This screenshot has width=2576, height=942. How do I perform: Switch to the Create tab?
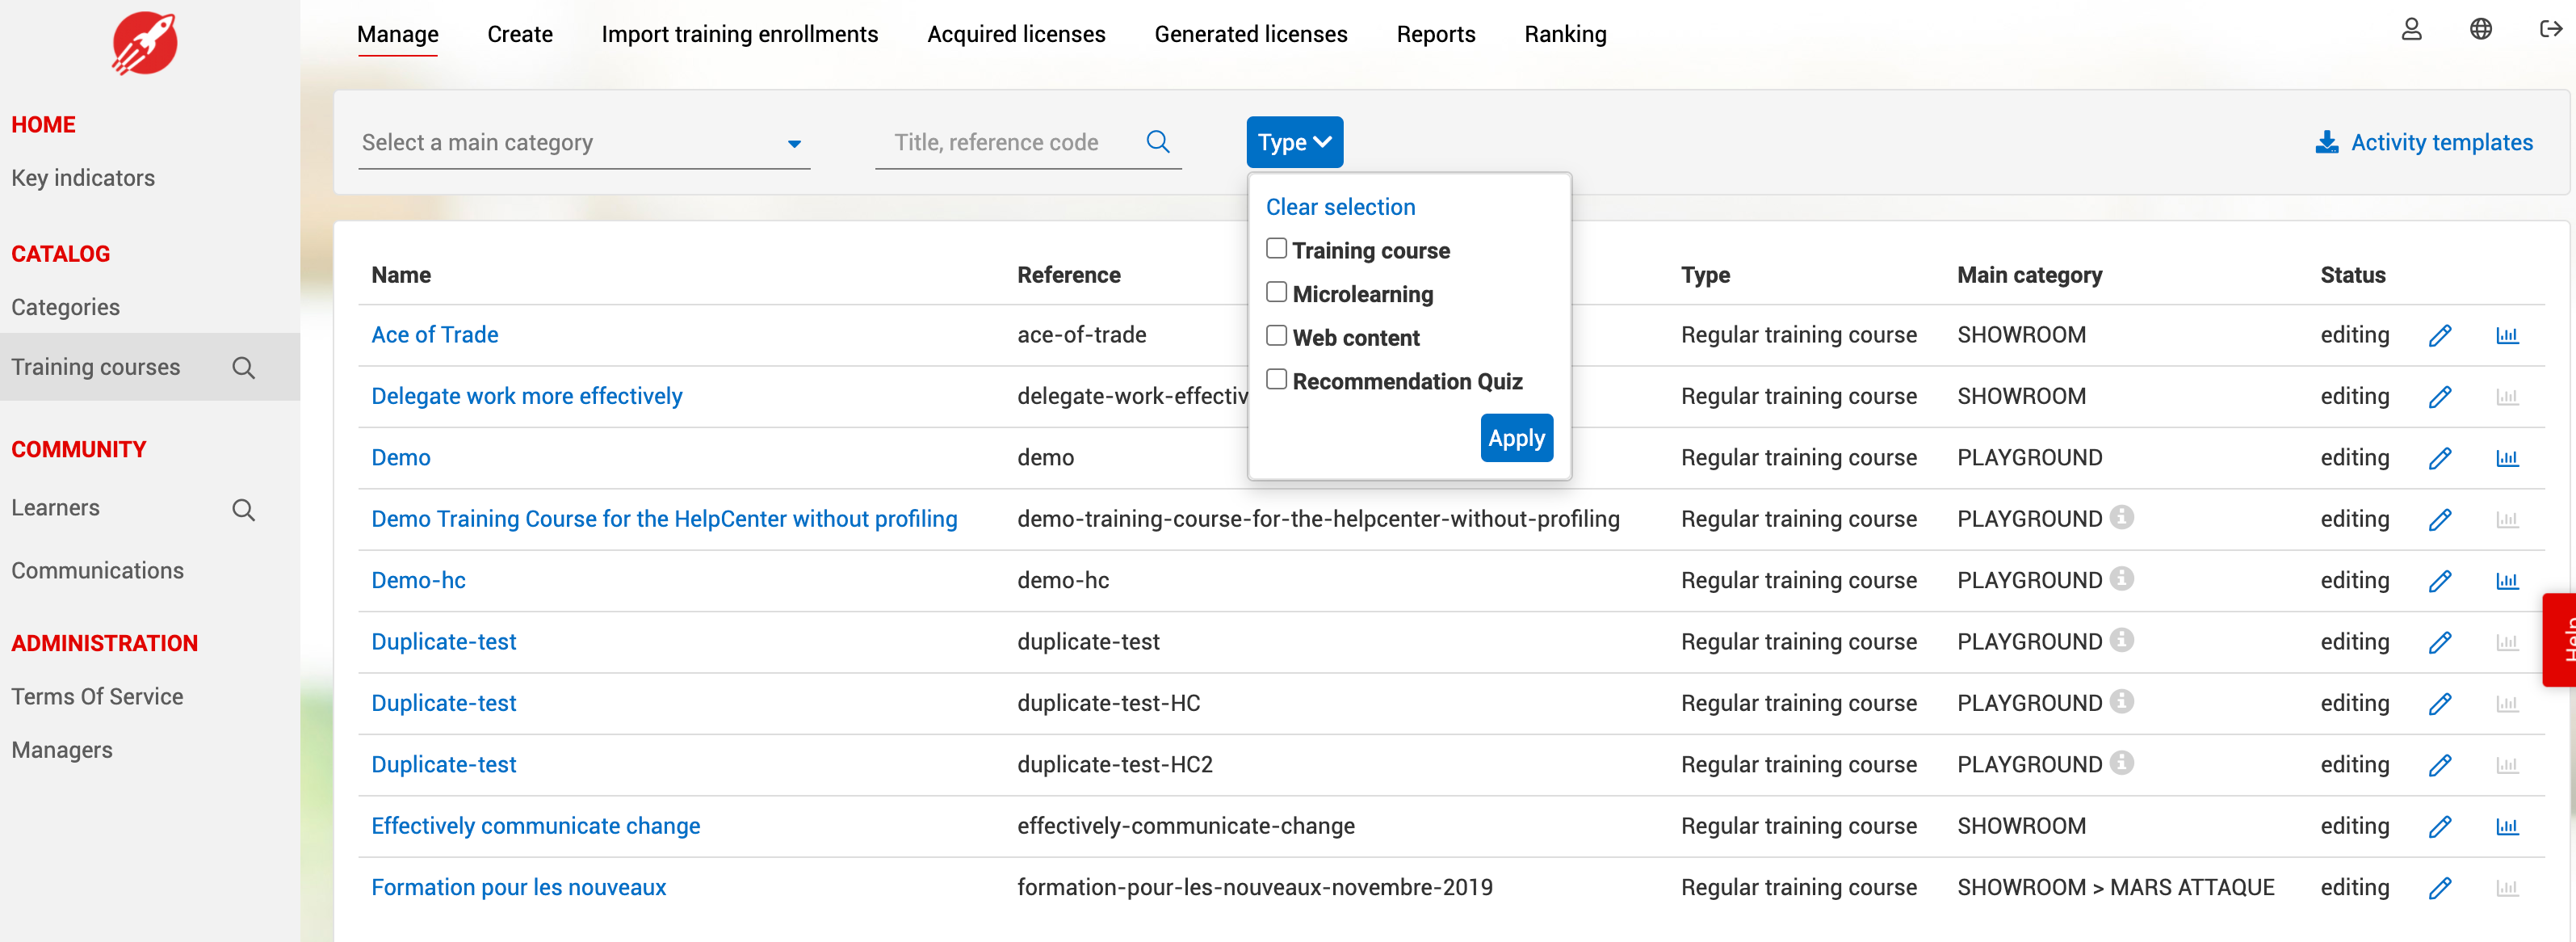coord(519,34)
